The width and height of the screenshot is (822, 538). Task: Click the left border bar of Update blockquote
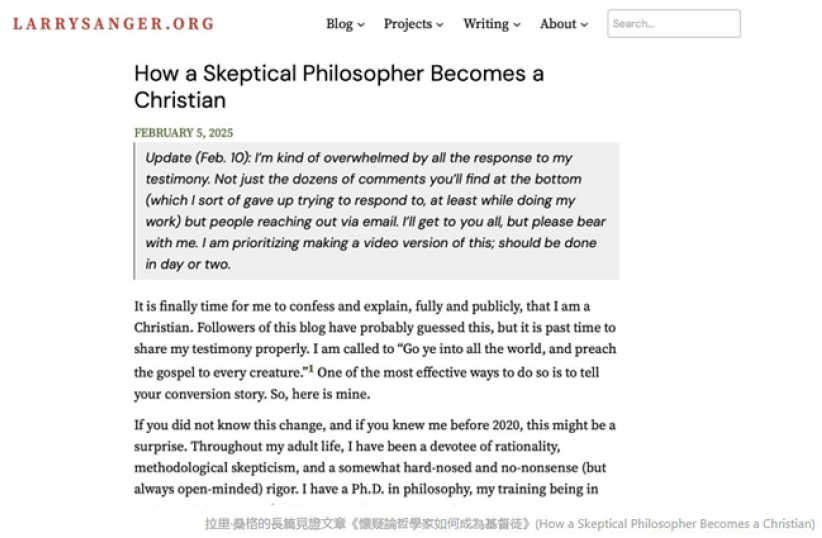tap(135, 211)
